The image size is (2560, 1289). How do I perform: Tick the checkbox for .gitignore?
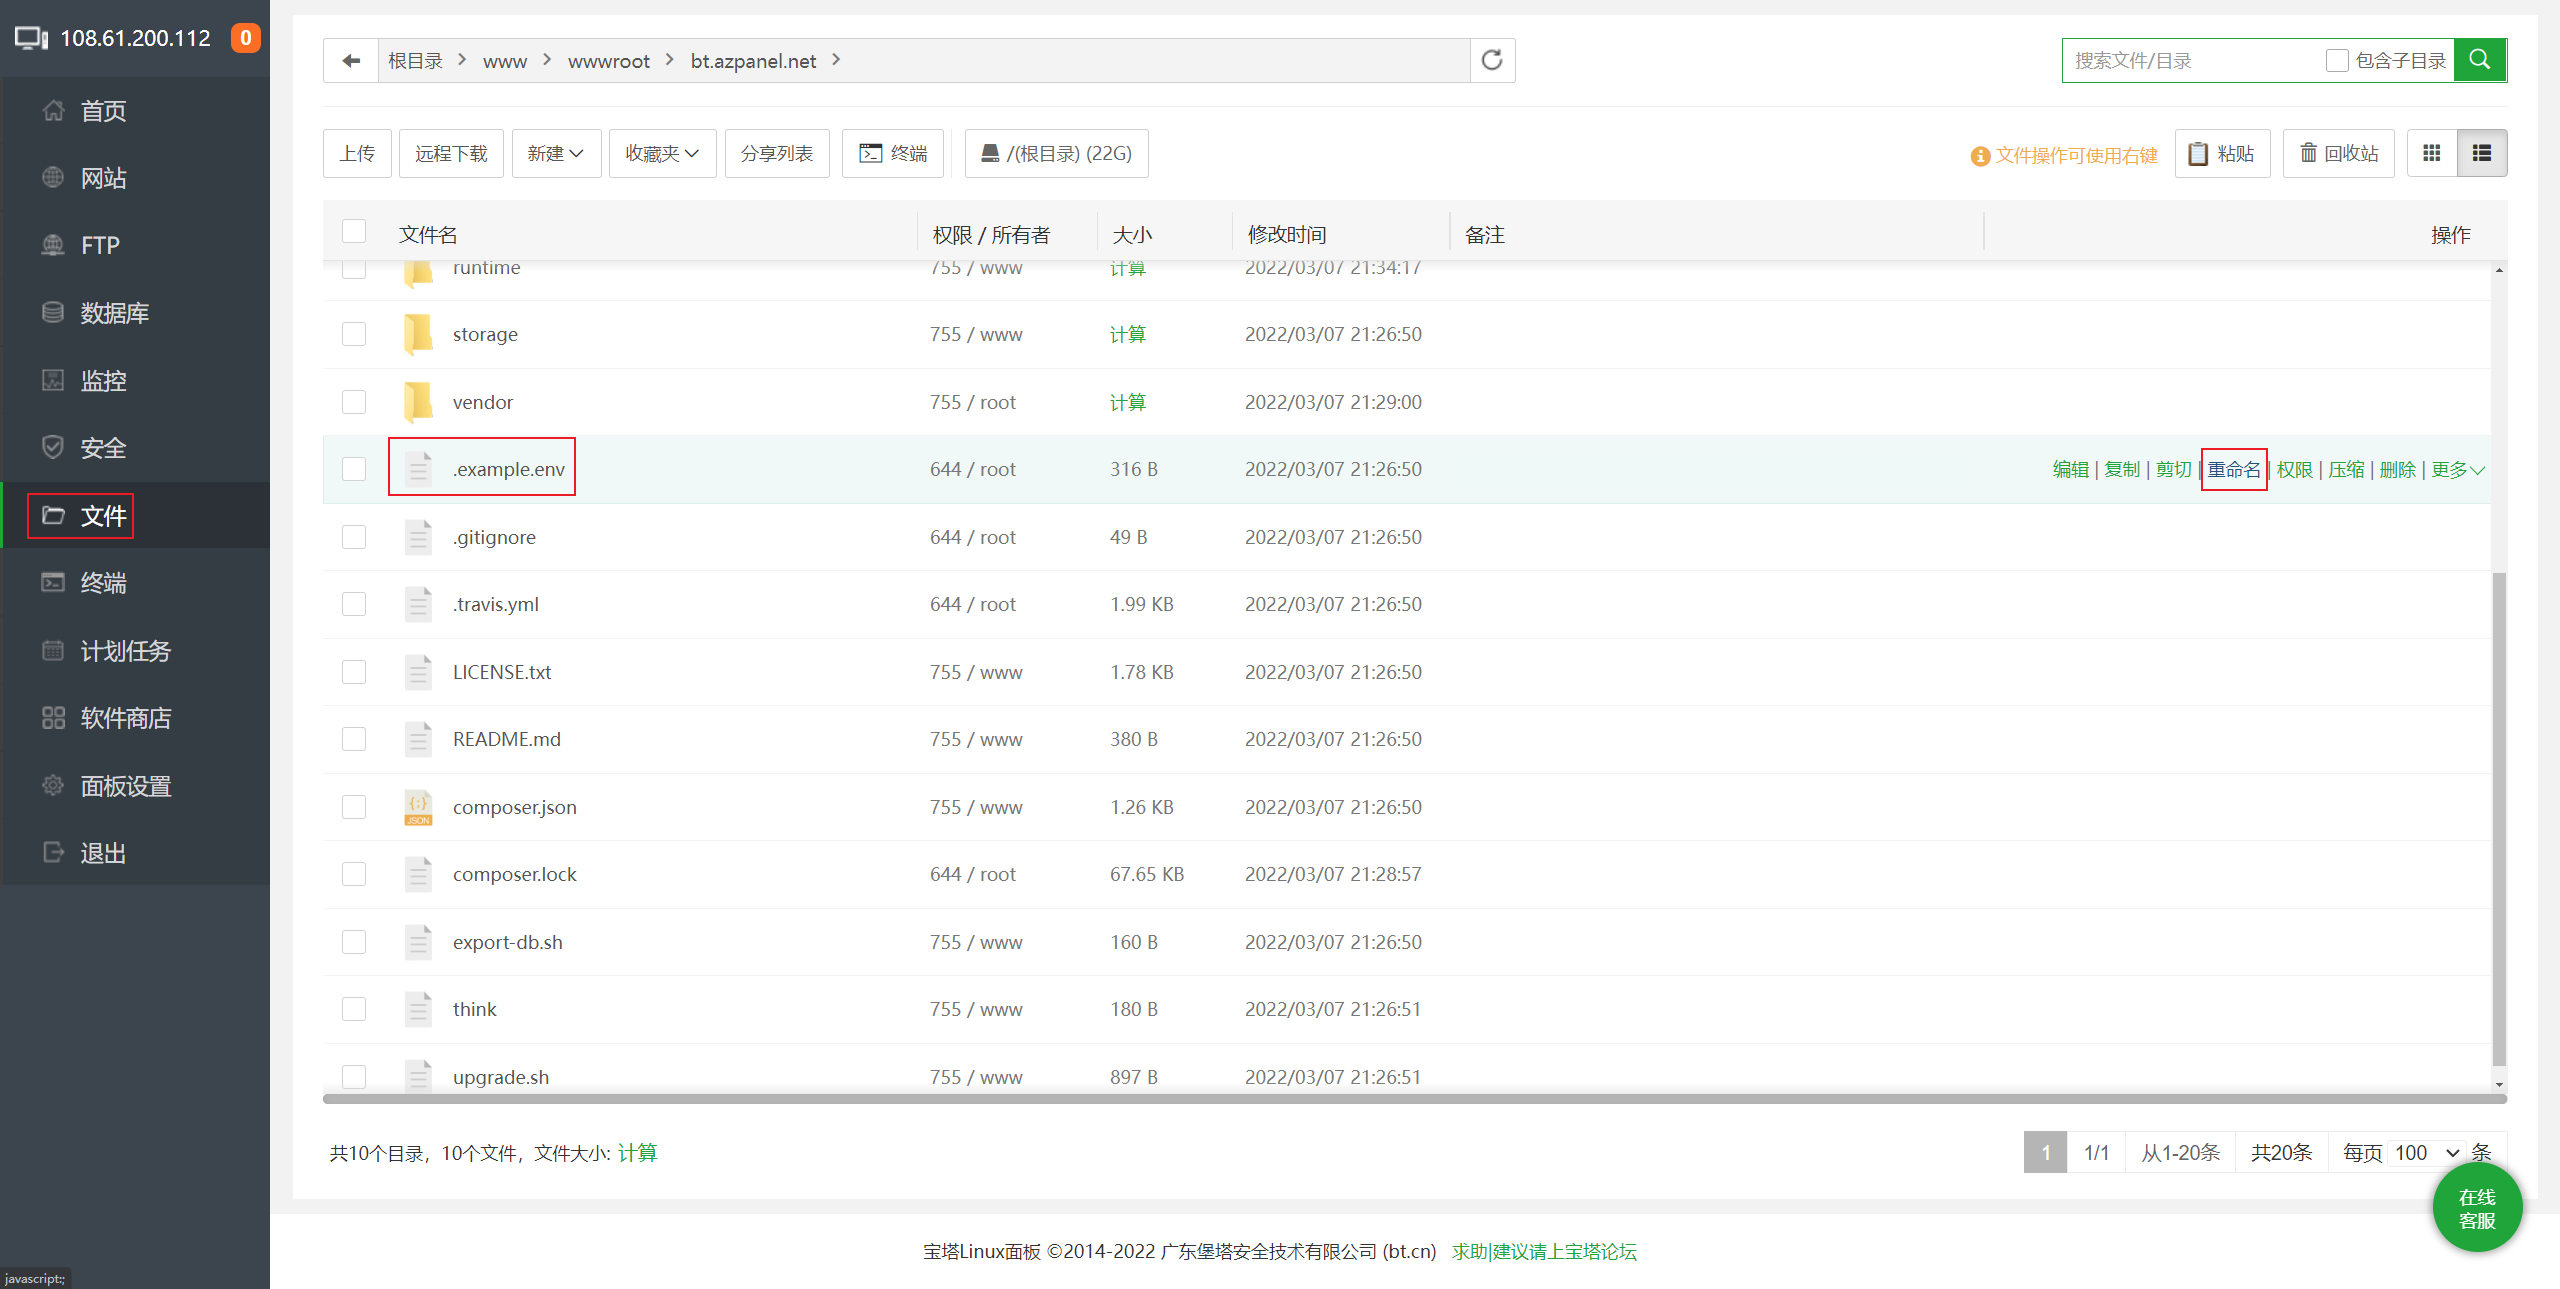coord(354,537)
